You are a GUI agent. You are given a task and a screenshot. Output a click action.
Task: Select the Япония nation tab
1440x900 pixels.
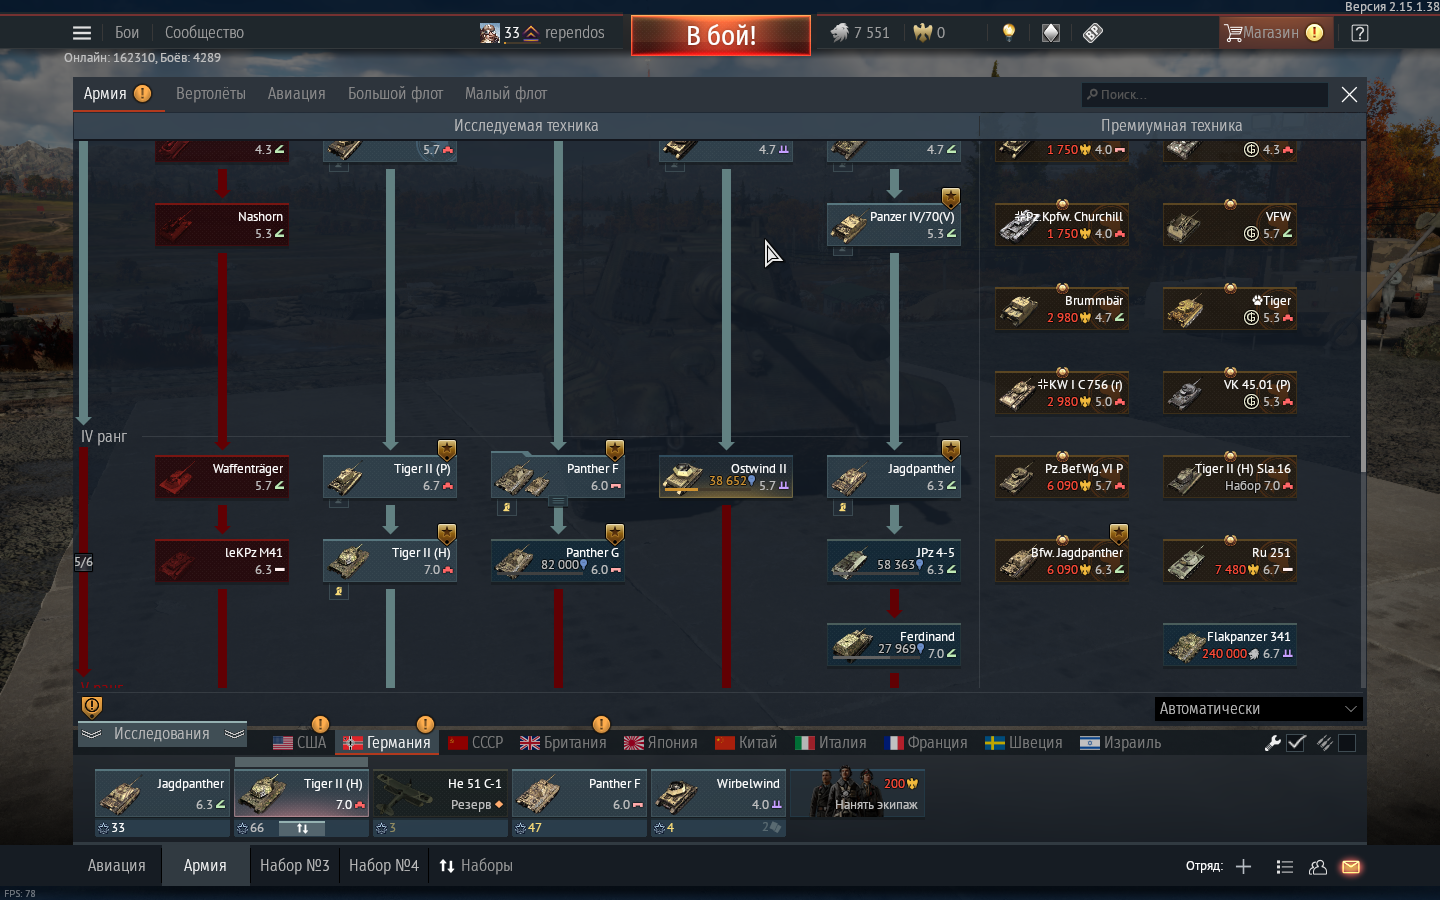661,743
